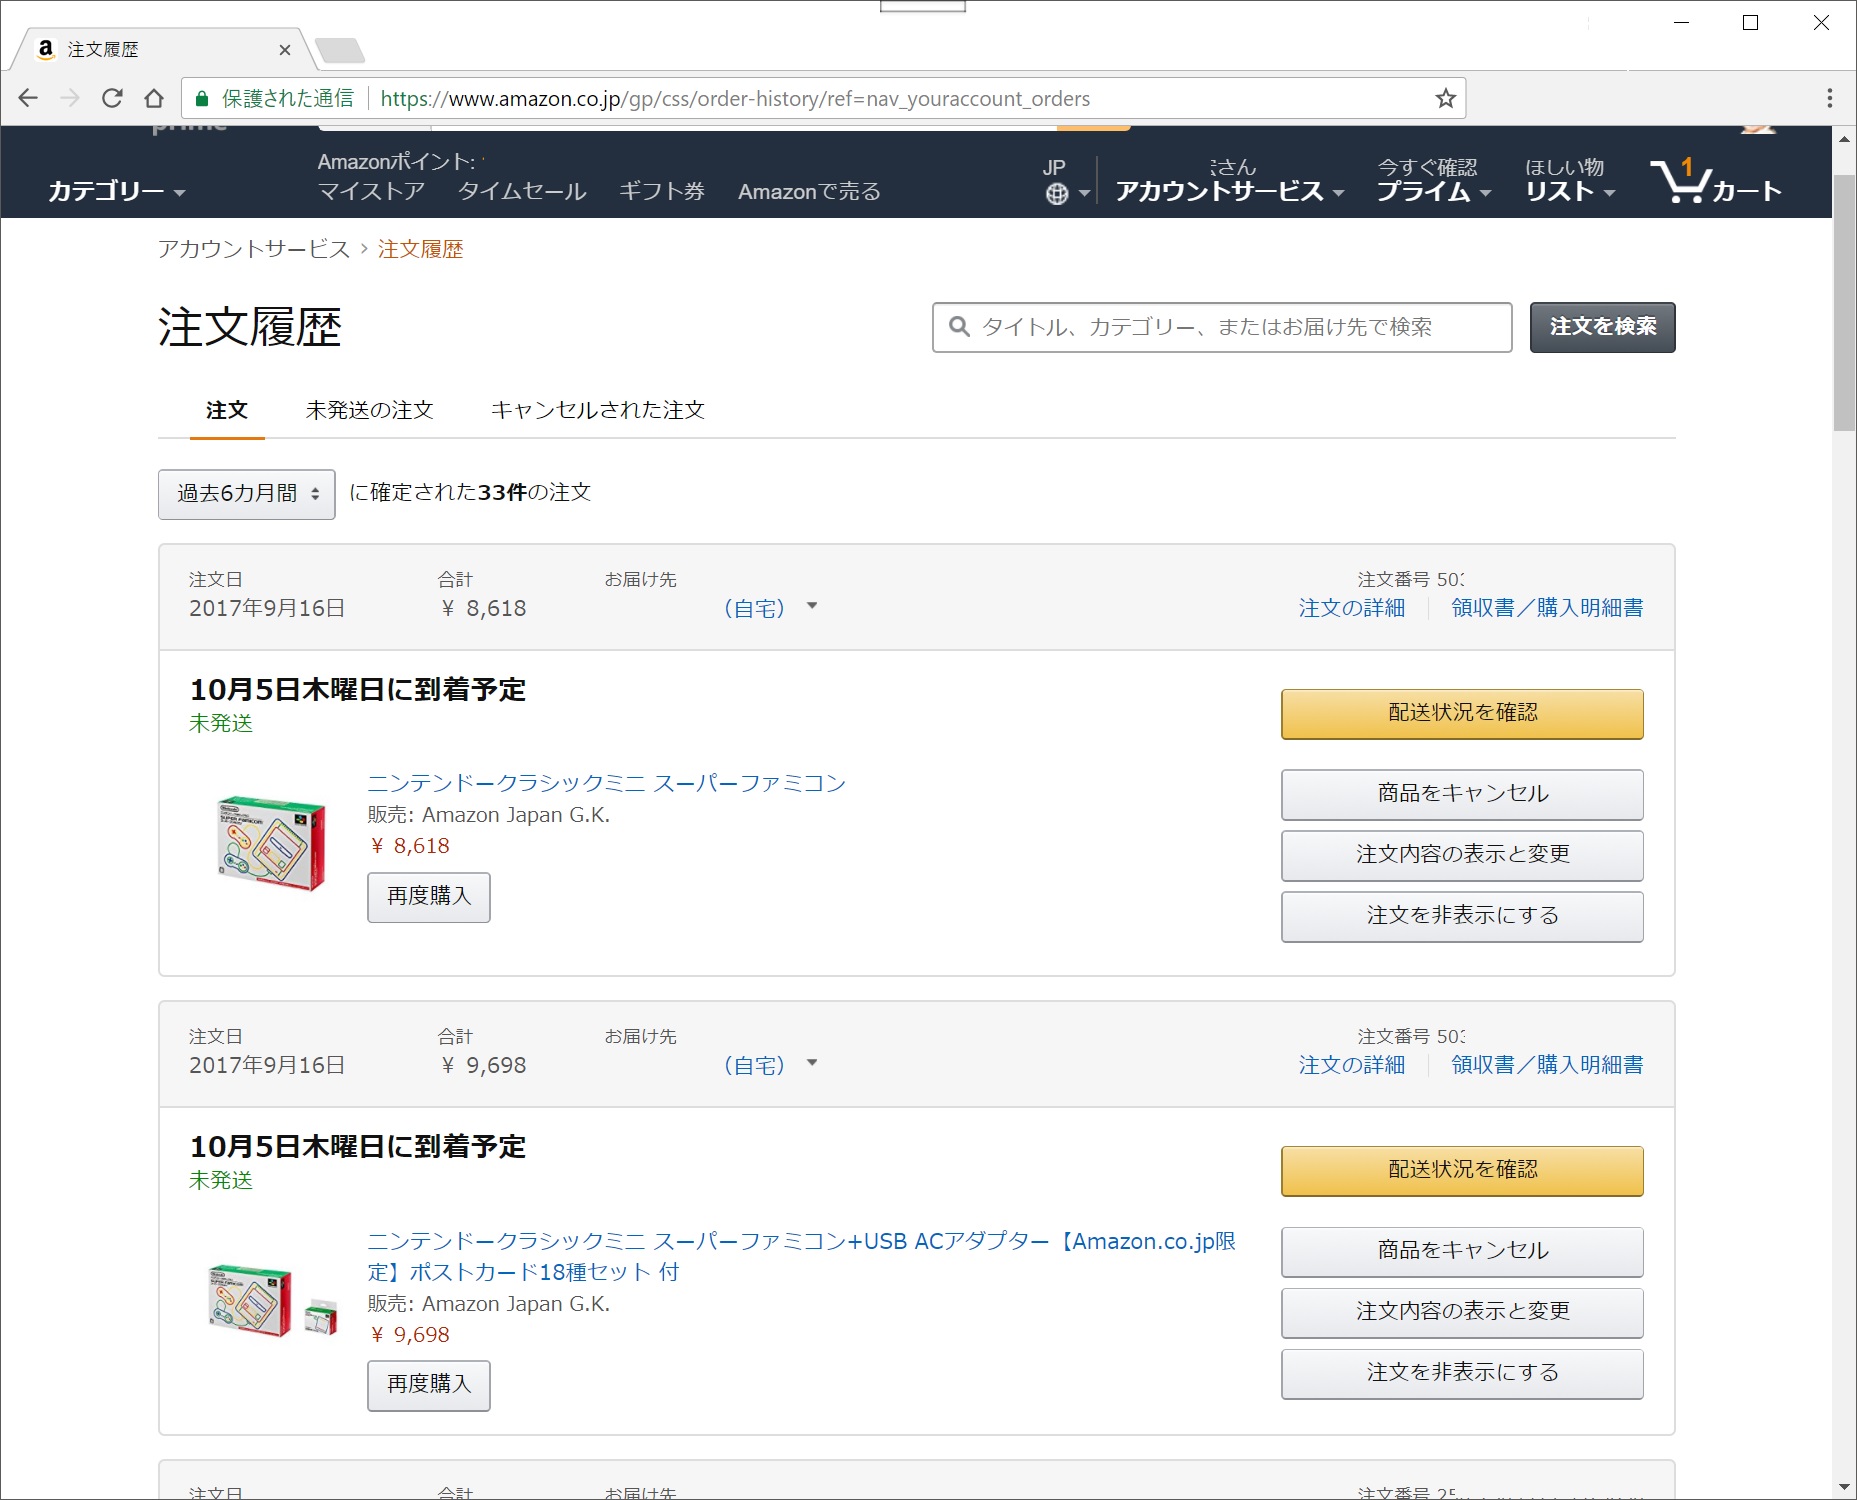Screen dimensions: 1857x1500
Task: Open the Chrome three-dot menu
Action: pyautogui.click(x=1829, y=98)
